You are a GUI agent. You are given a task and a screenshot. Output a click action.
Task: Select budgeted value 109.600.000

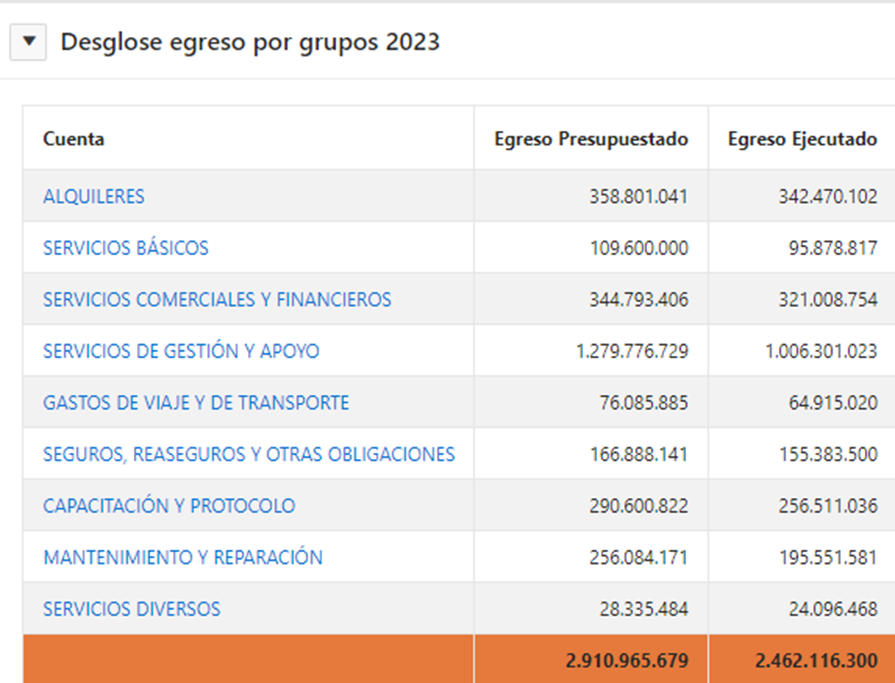click(639, 248)
